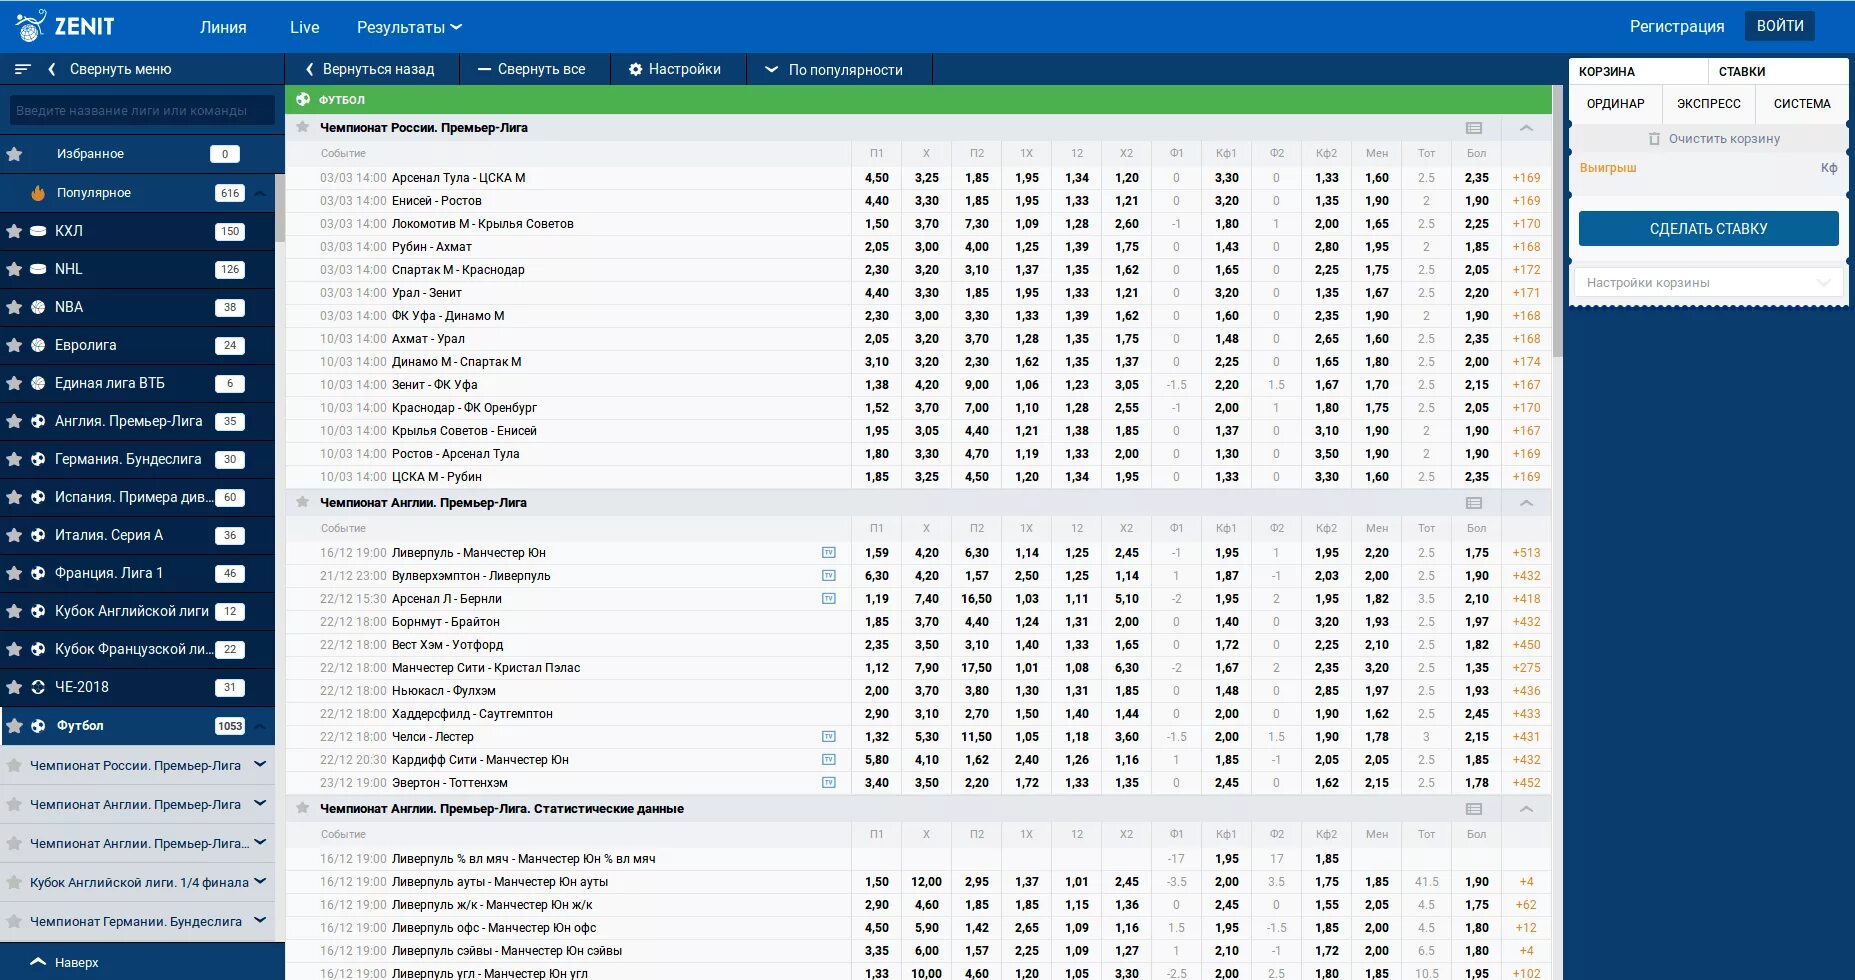1855x980 pixels.
Task: Click the Популярное flame icon
Action: 38,193
